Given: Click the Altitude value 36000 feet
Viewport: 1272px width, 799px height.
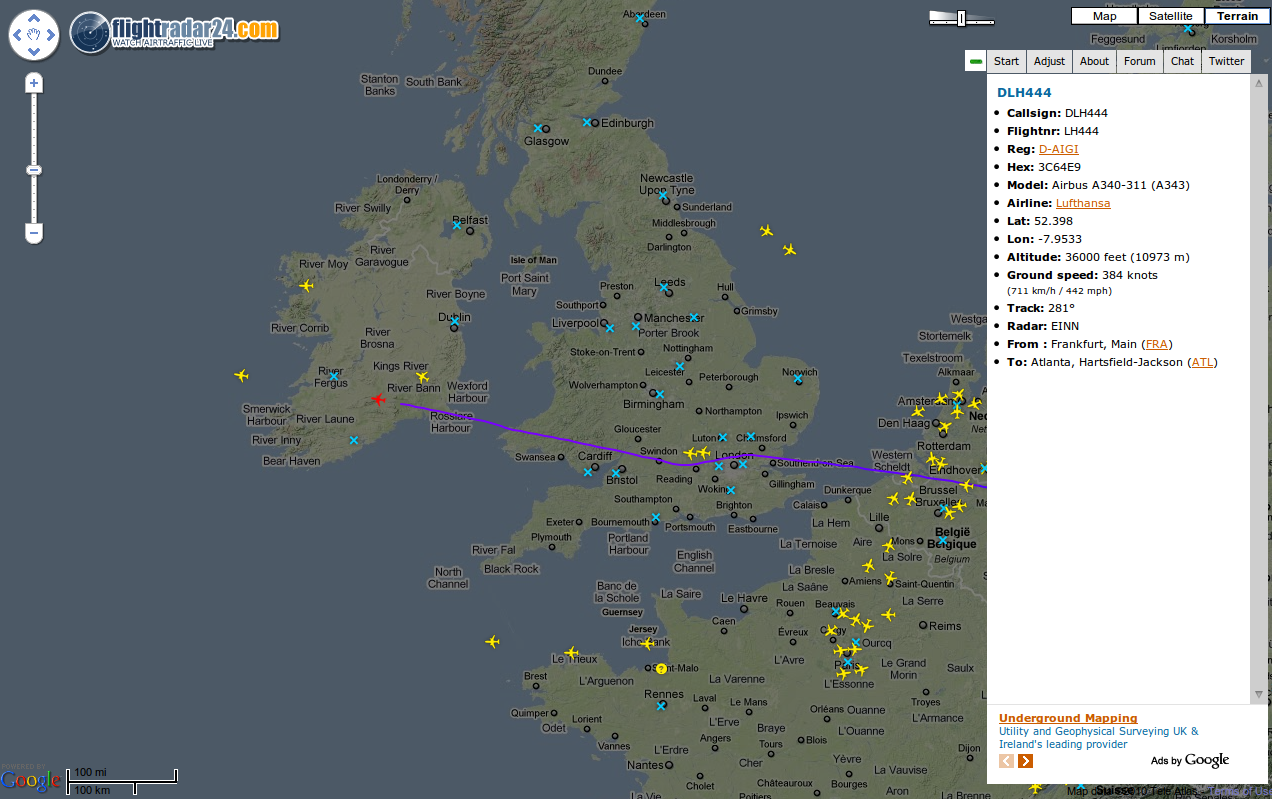Looking at the screenshot, I should (1098, 257).
